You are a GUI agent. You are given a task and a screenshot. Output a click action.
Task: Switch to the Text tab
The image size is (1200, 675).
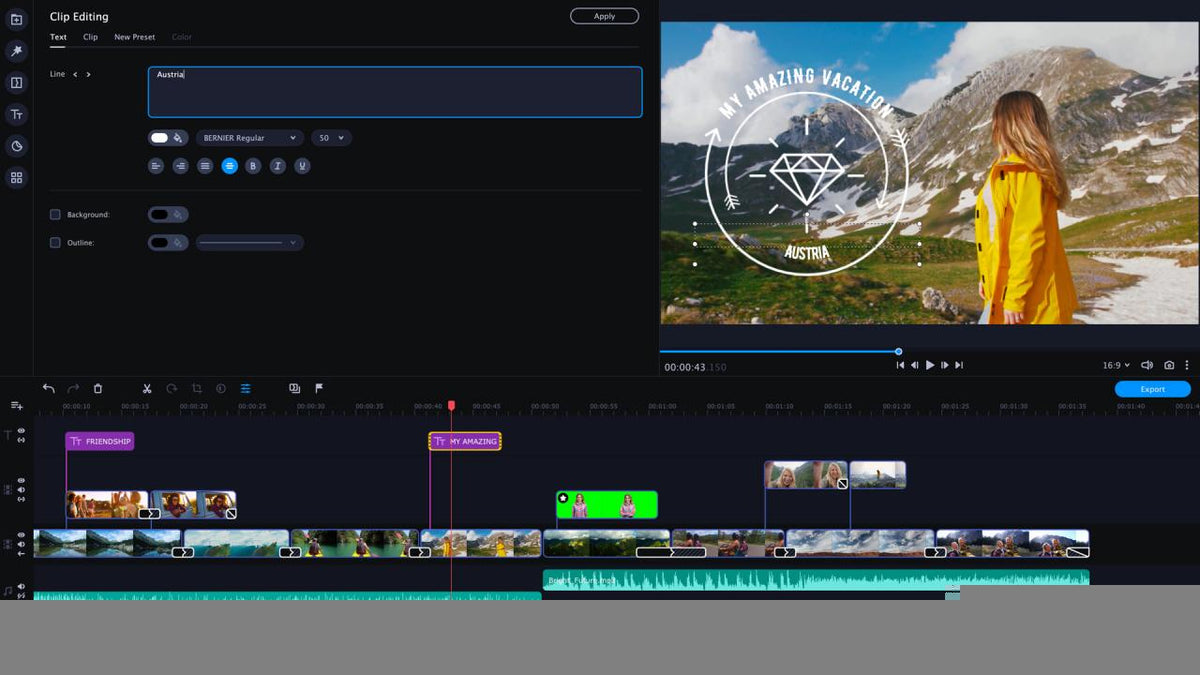point(58,37)
